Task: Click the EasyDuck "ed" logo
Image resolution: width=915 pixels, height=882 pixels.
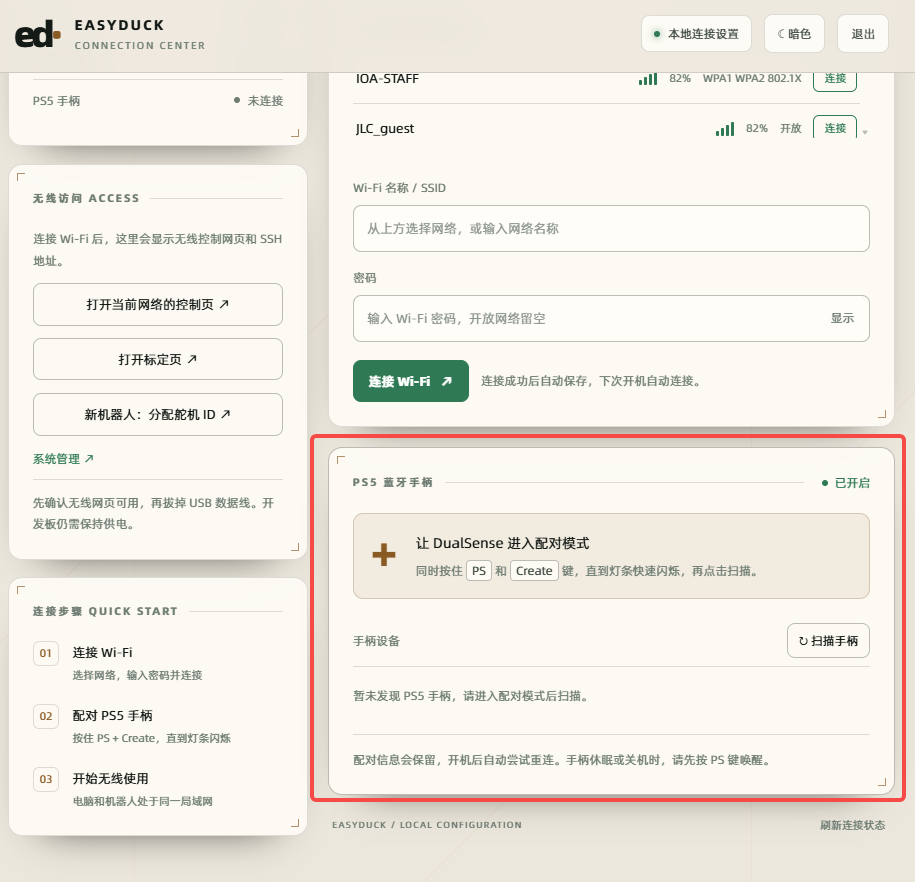Action: click(38, 35)
